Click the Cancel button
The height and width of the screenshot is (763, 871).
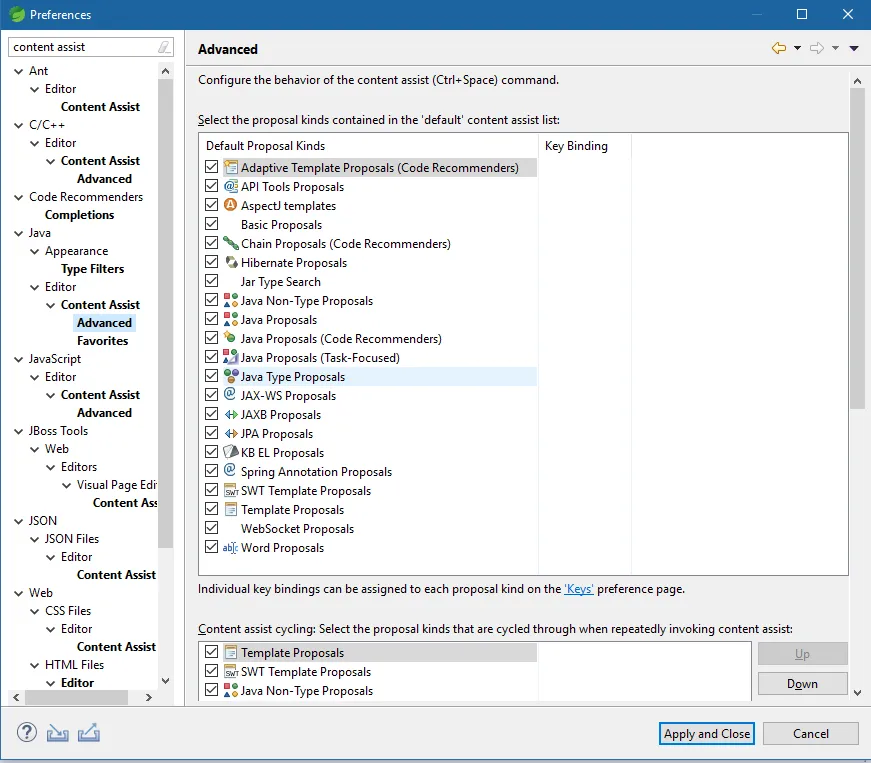tap(810, 734)
